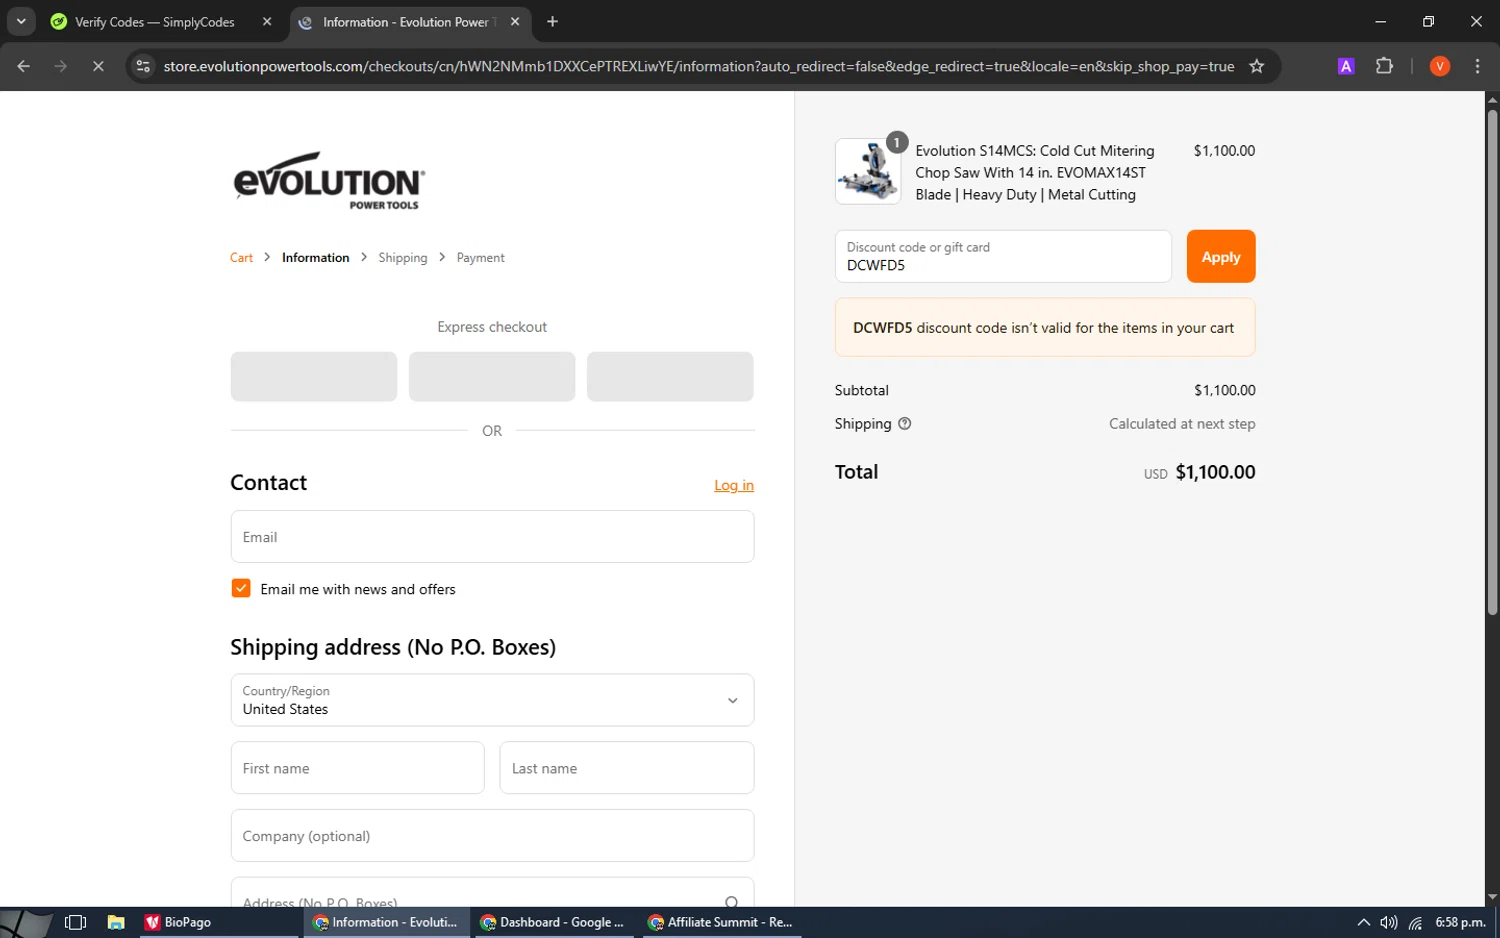Focus the Company (optional) field

pos(492,836)
